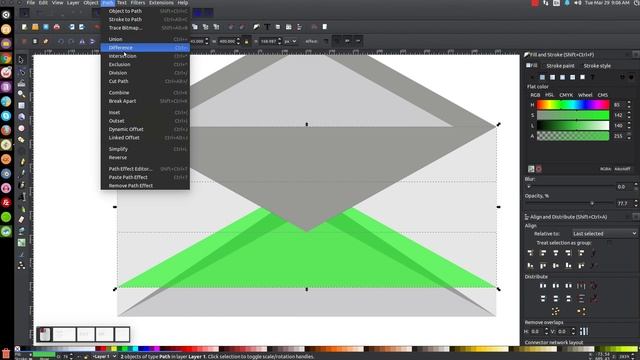
Task: Select the Node edit tool
Action: pos(21,72)
